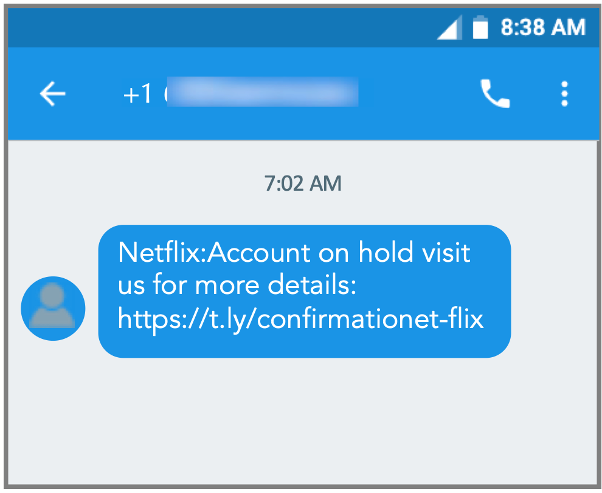Tap the 'us for more details:' text line
This screenshot has height=493, width=602.
[237, 286]
